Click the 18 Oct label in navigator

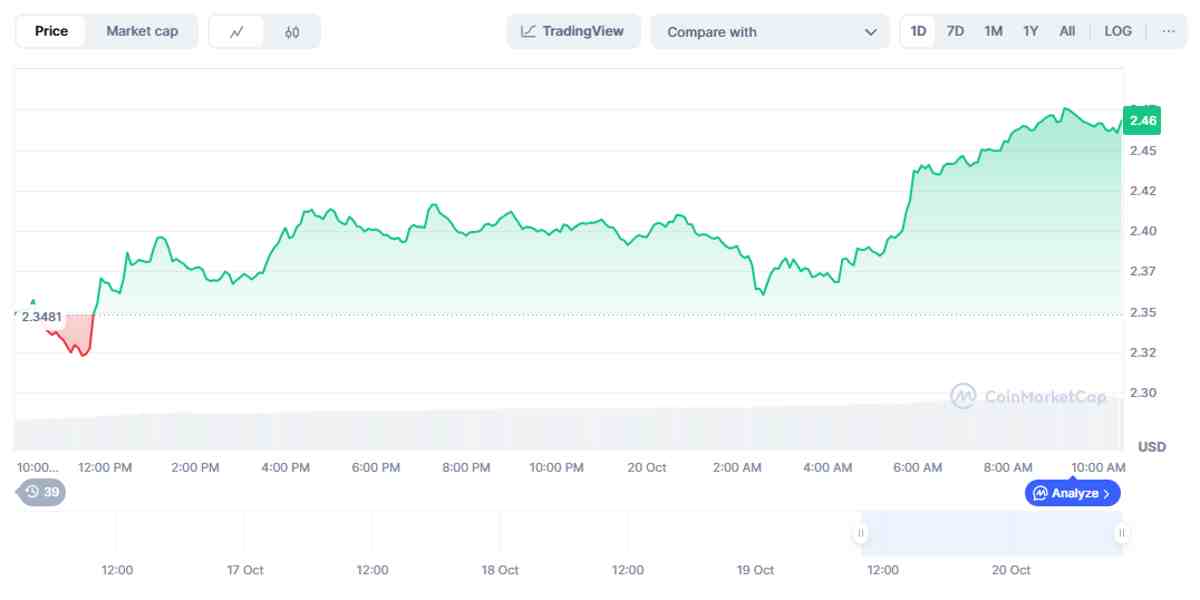pos(500,570)
